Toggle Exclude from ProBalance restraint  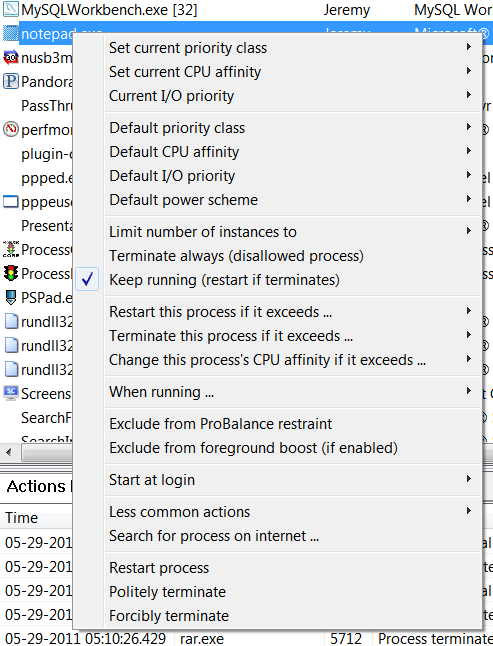coord(220,424)
